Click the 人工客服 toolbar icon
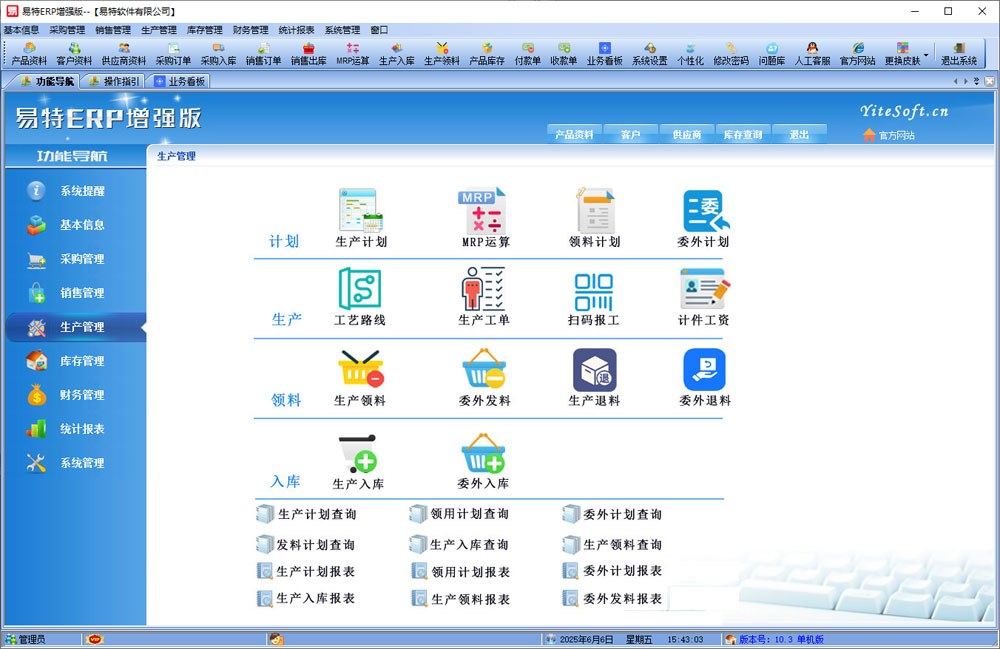 click(812, 54)
